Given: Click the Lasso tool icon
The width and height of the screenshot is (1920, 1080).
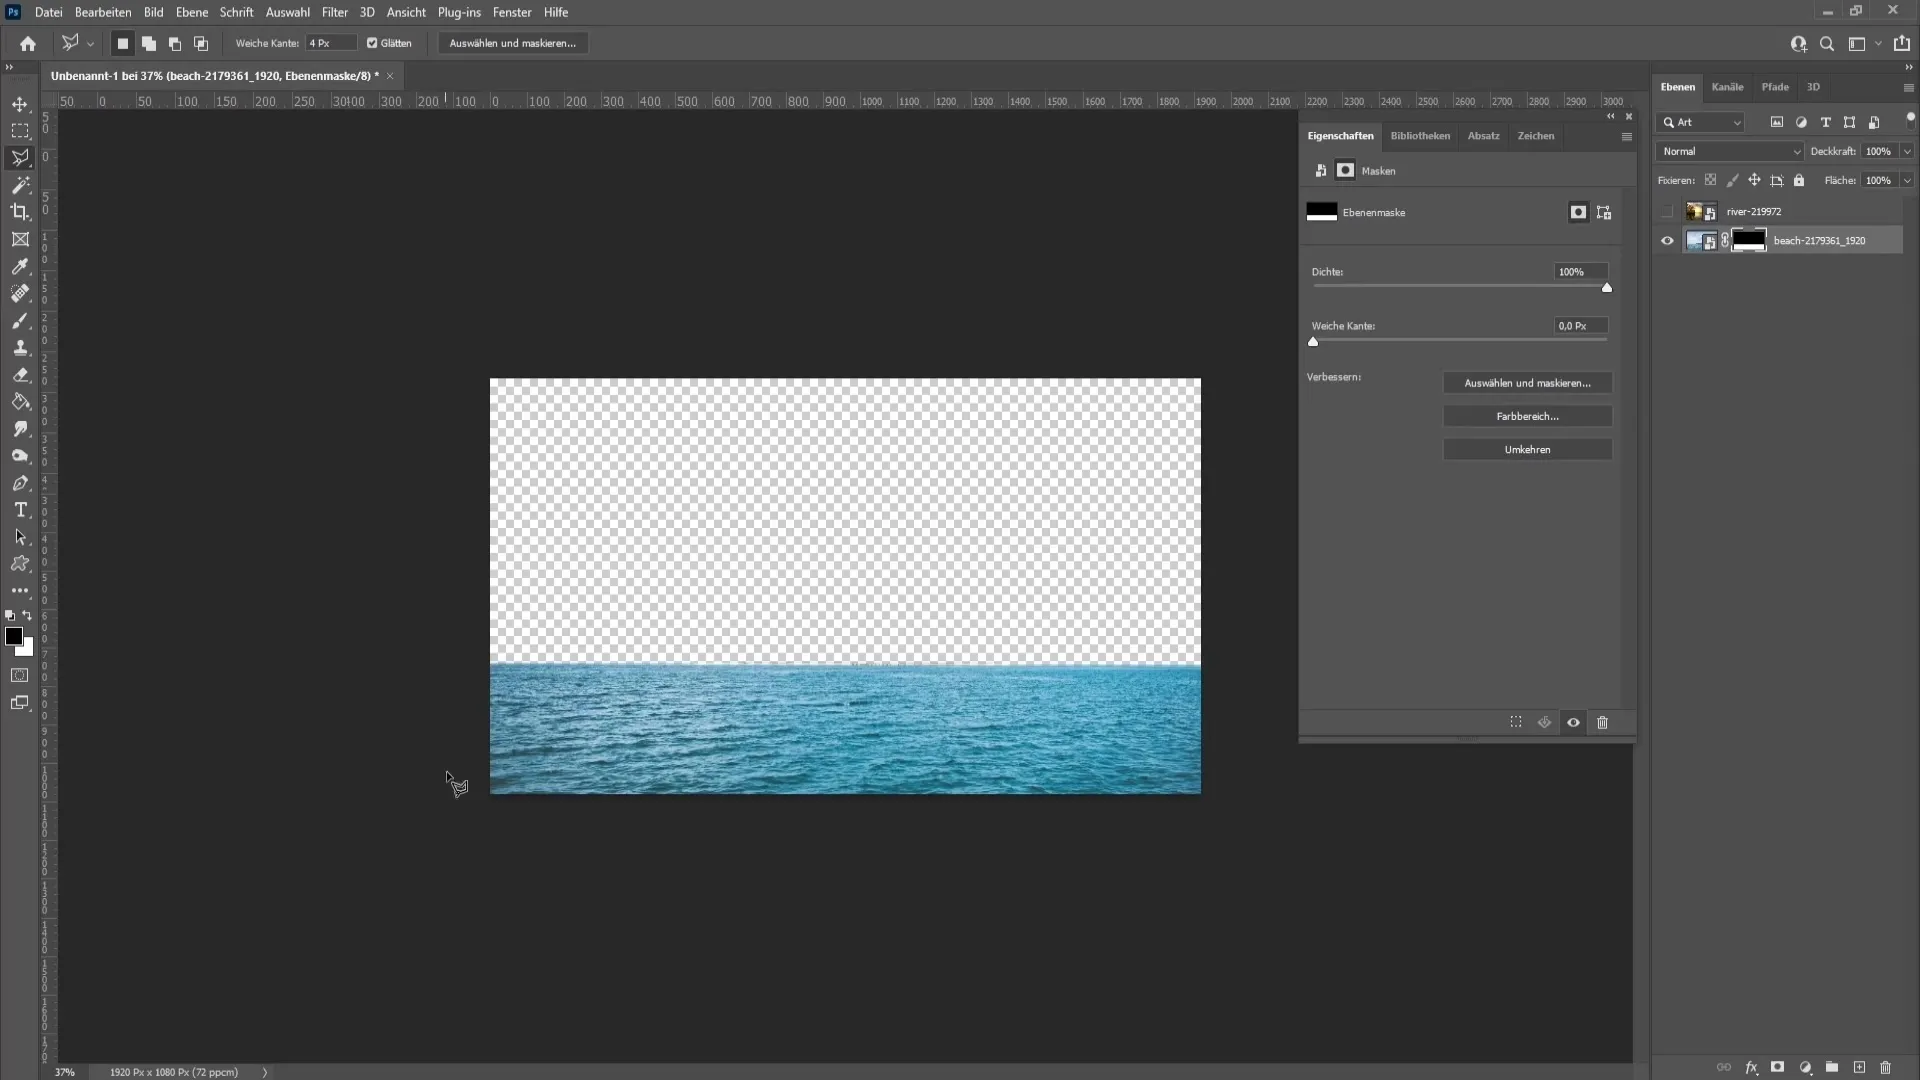Looking at the screenshot, I should pos(20,157).
